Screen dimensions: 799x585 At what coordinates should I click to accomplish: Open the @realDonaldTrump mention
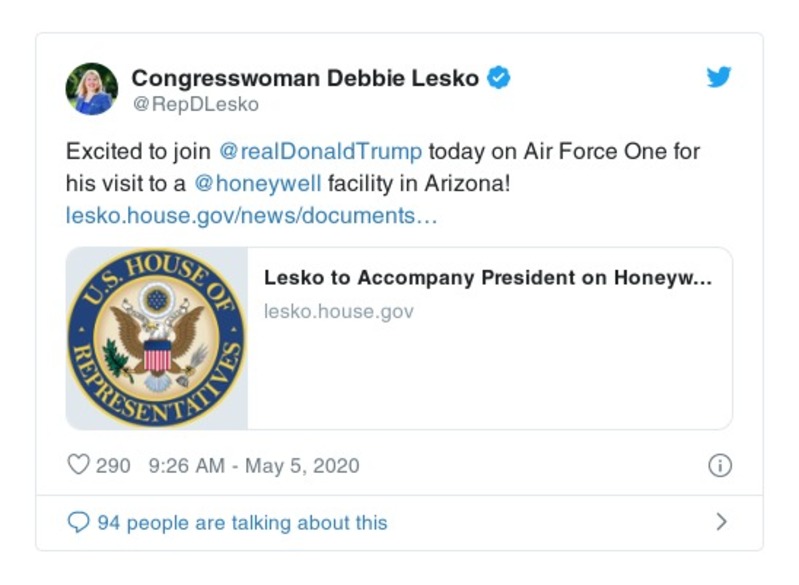(320, 152)
